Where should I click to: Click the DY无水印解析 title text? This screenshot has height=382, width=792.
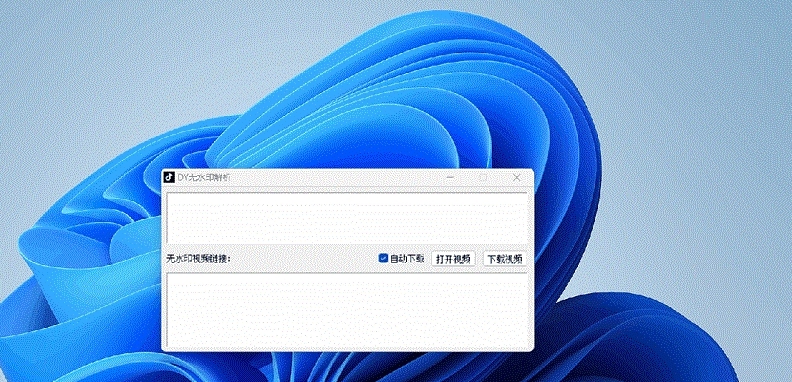point(203,177)
